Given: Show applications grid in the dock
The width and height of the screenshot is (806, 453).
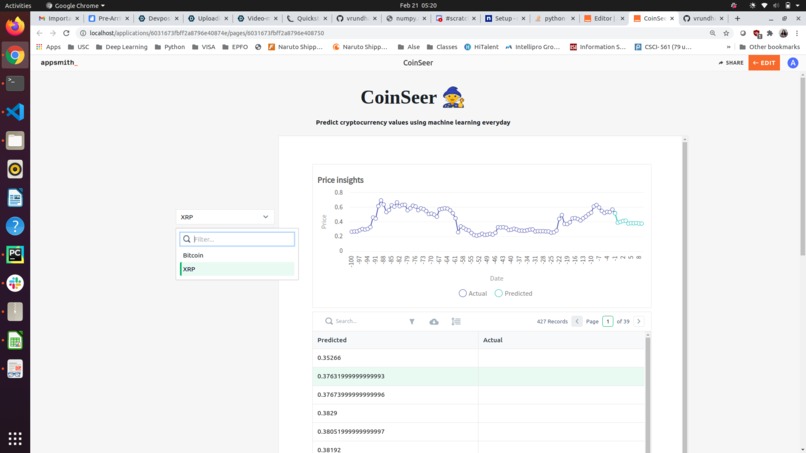Looking at the screenshot, I should (15, 438).
